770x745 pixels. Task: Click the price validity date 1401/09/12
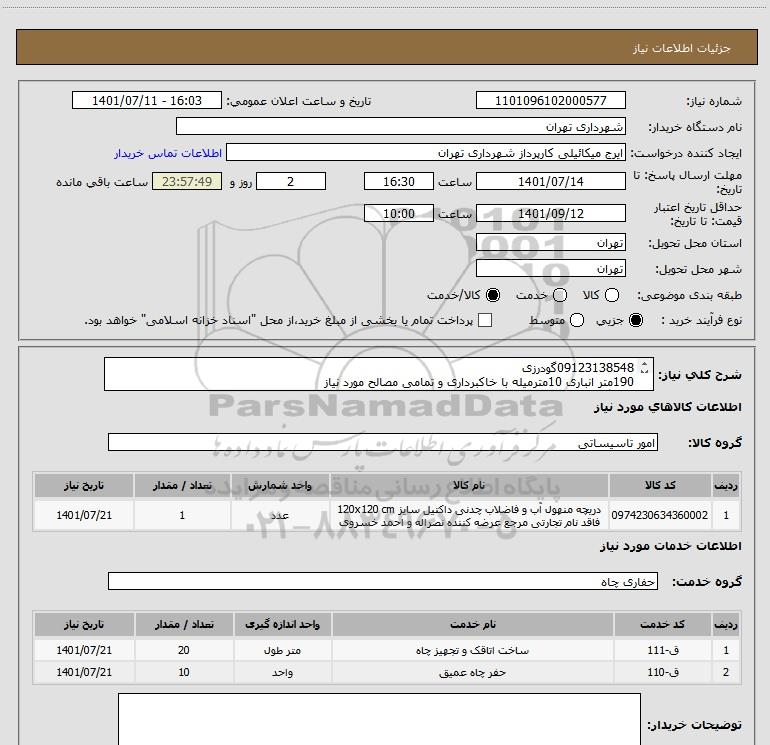coord(550,214)
